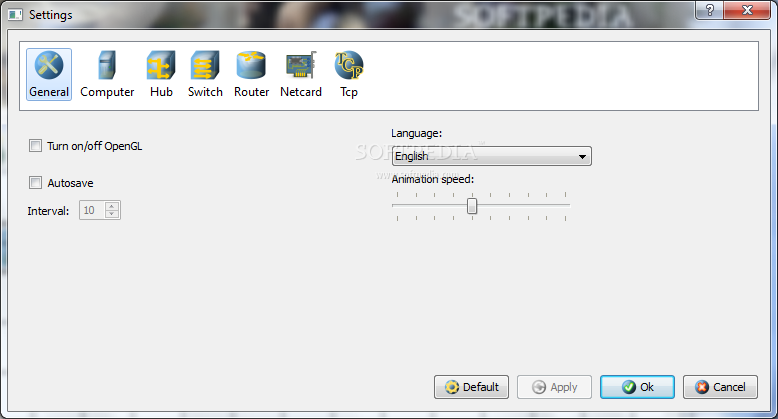Decrease Interval with the down arrow

(112, 214)
